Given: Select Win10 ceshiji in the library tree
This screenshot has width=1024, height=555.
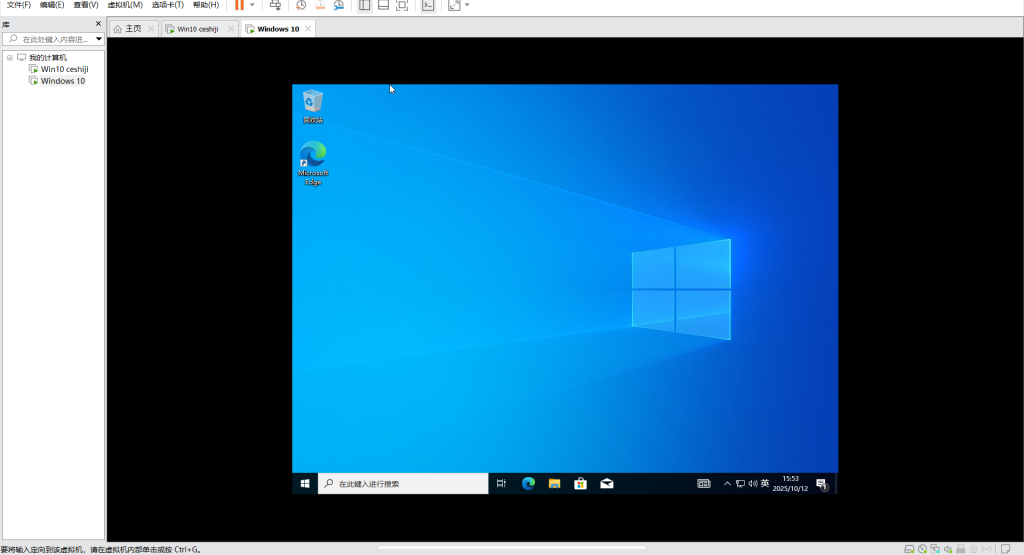Looking at the screenshot, I should click(64, 69).
